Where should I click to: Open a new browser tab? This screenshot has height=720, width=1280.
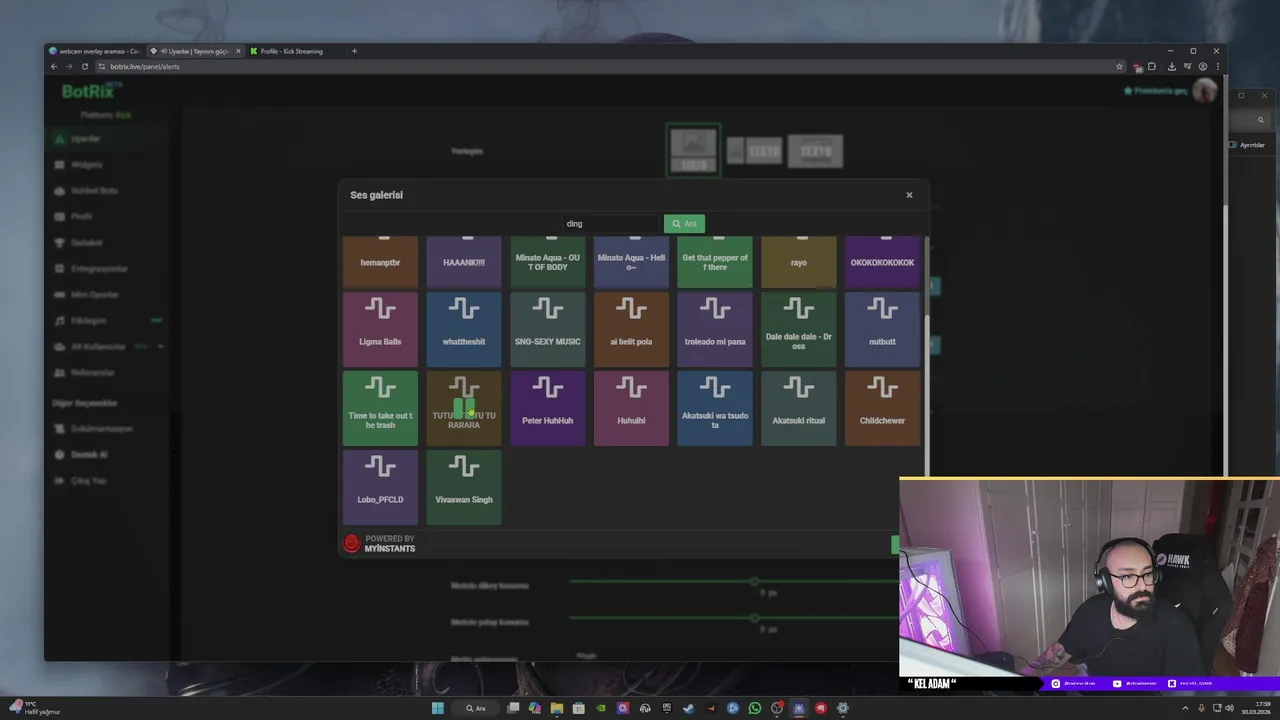coord(354,51)
